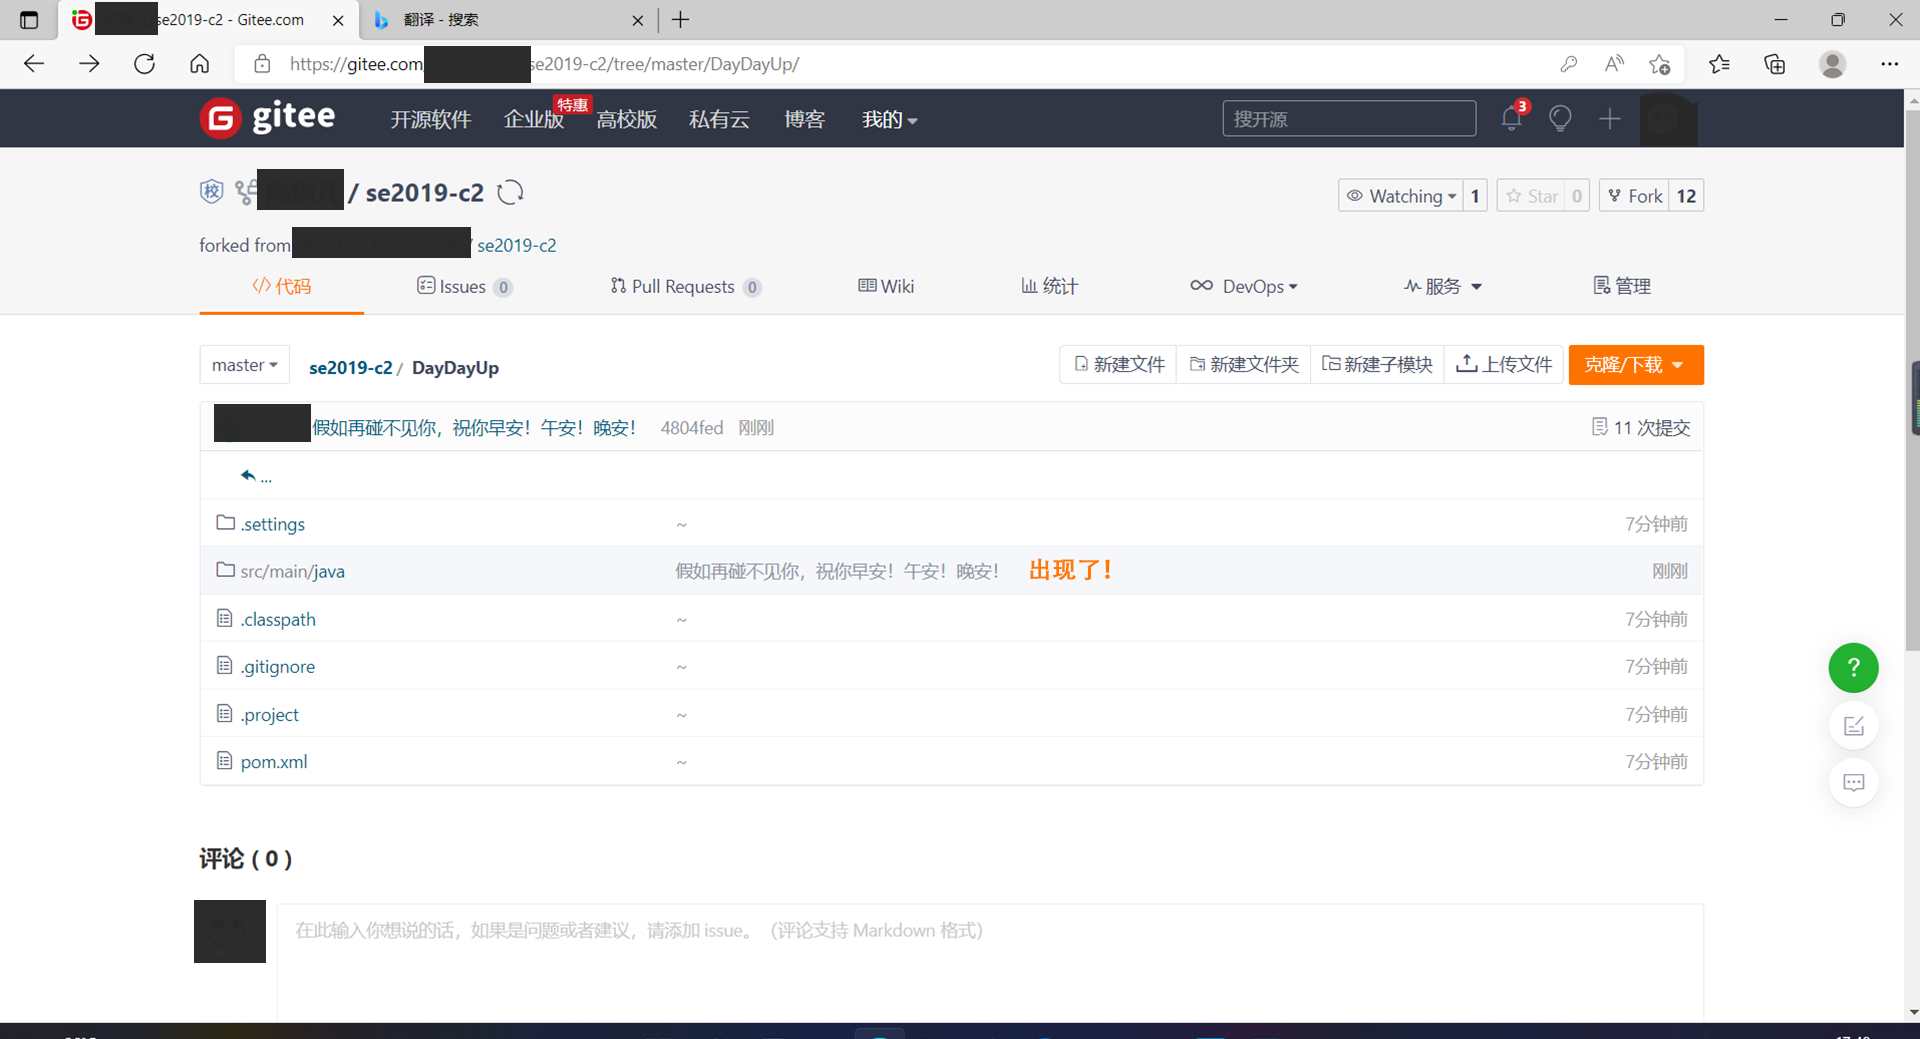Click the lightbulb feedback icon in navbar
This screenshot has width=1920, height=1039.
tap(1560, 118)
